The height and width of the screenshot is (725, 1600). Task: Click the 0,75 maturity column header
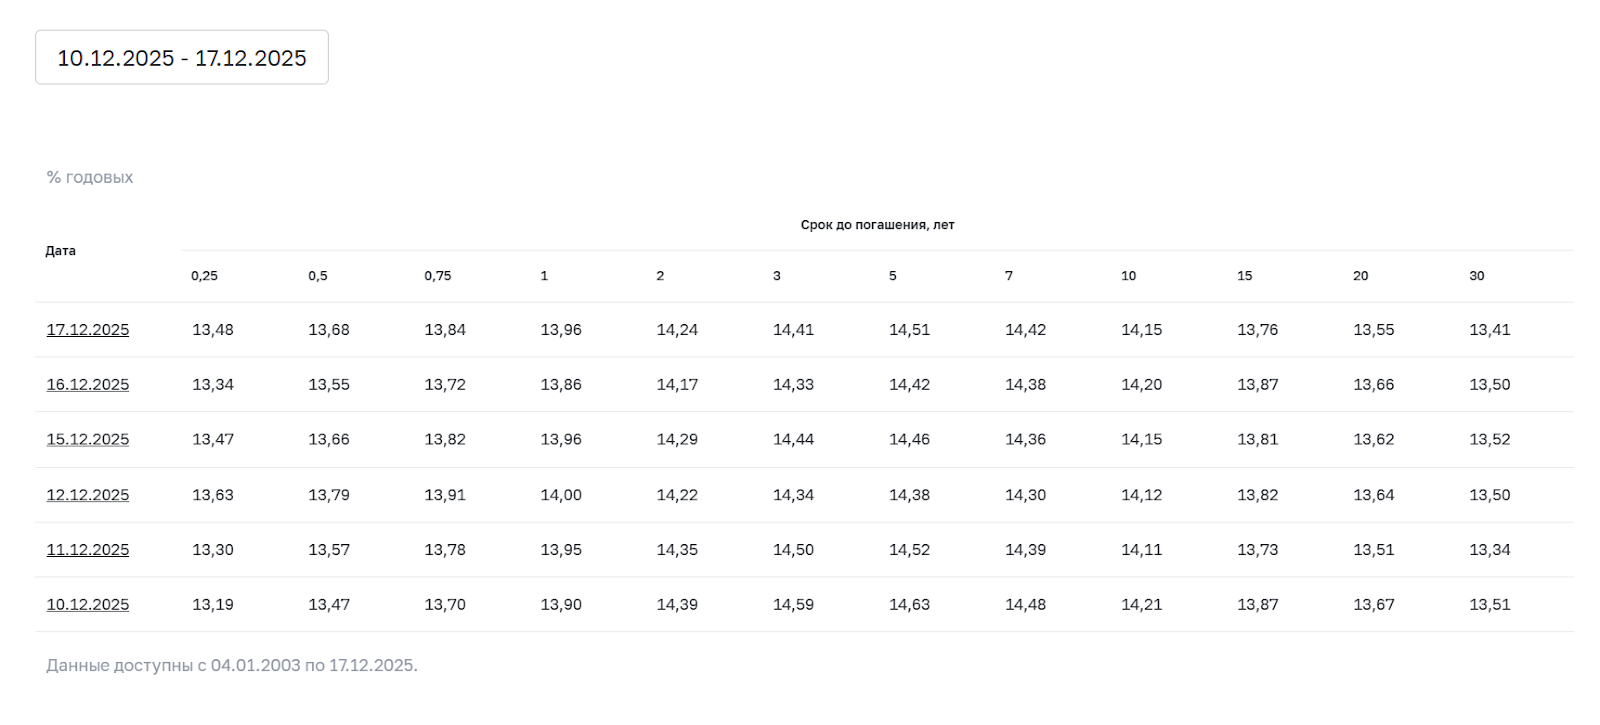(438, 276)
